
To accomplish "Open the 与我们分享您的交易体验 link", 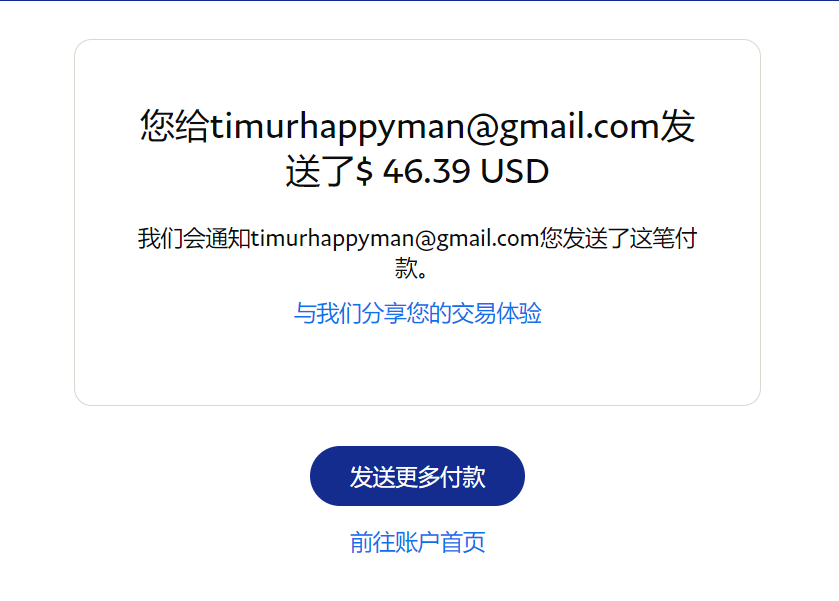I will click(417, 313).
